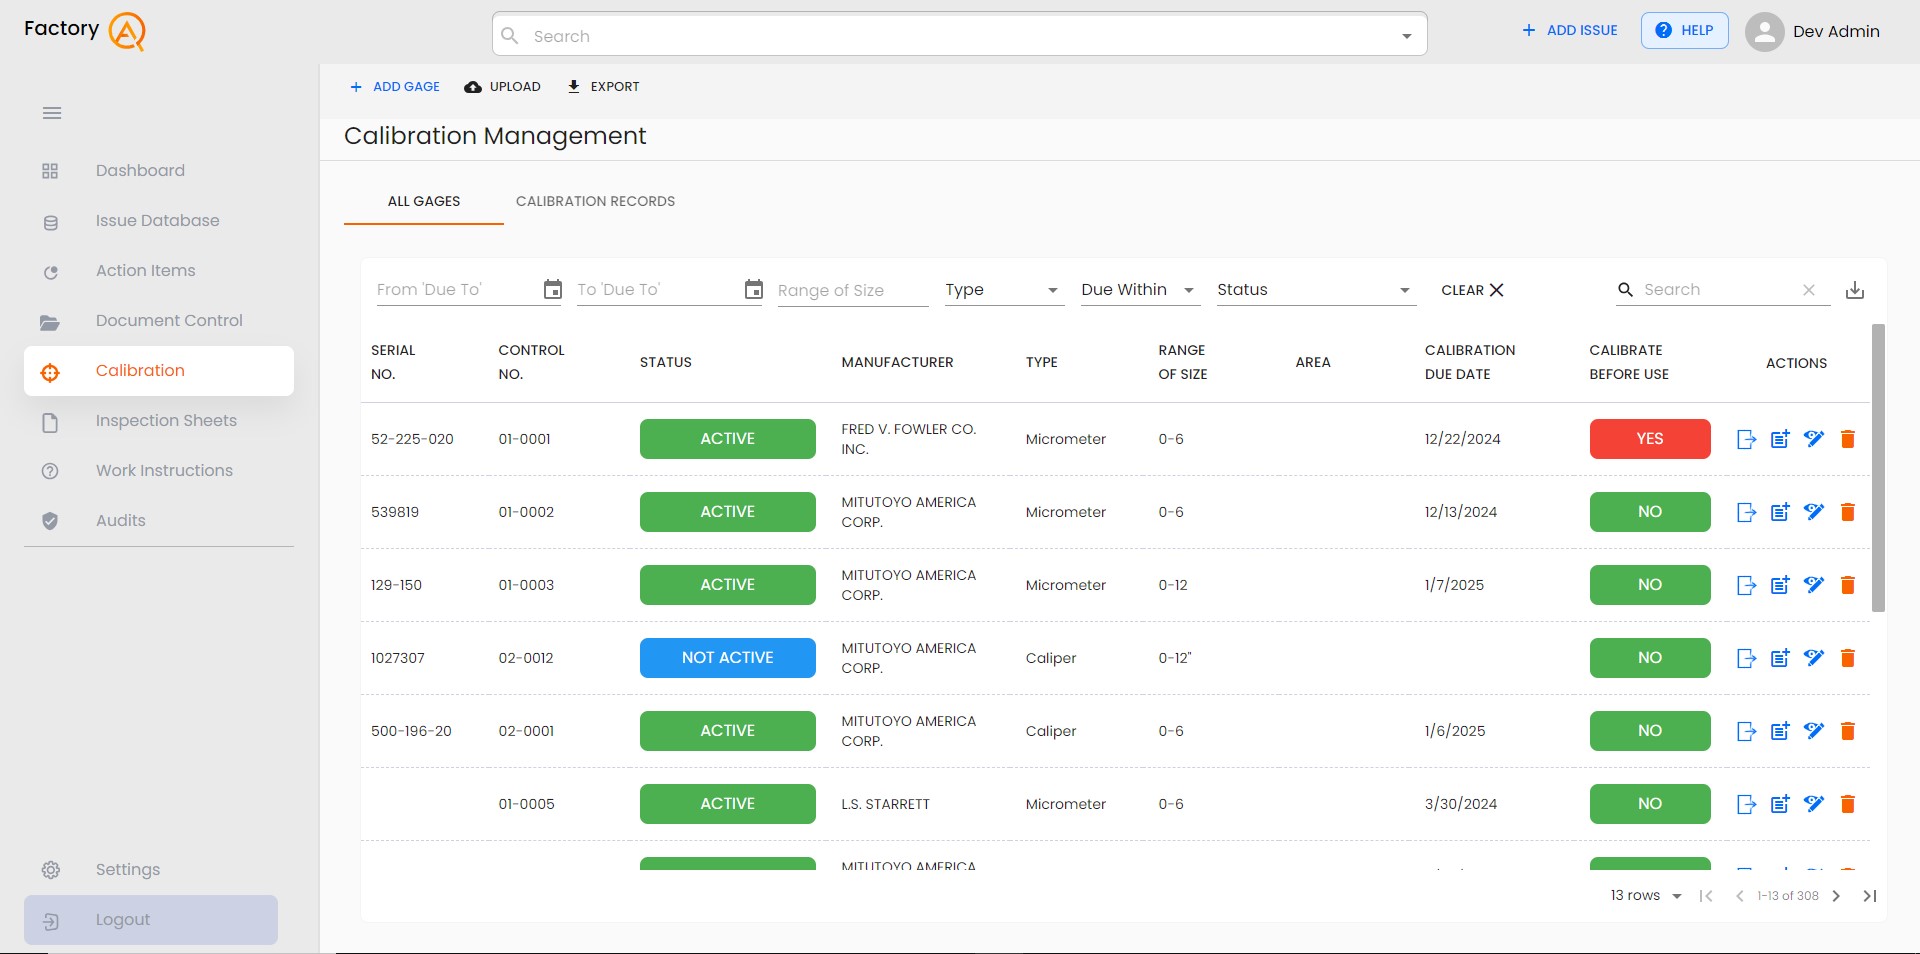This screenshot has height=954, width=1920.
Task: Open the view/edit icon for gage 52-225-020
Action: point(1815,439)
